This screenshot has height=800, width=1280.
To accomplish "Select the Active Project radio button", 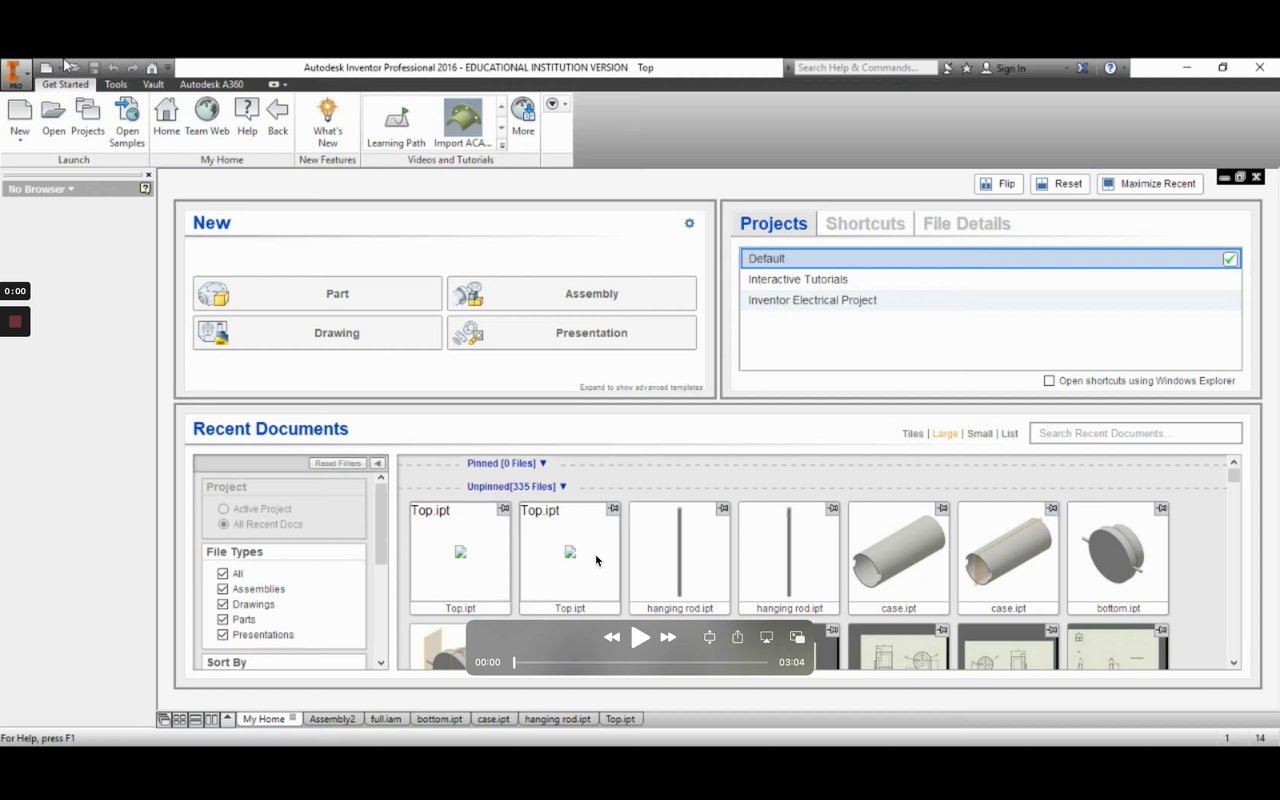I will click(223, 509).
